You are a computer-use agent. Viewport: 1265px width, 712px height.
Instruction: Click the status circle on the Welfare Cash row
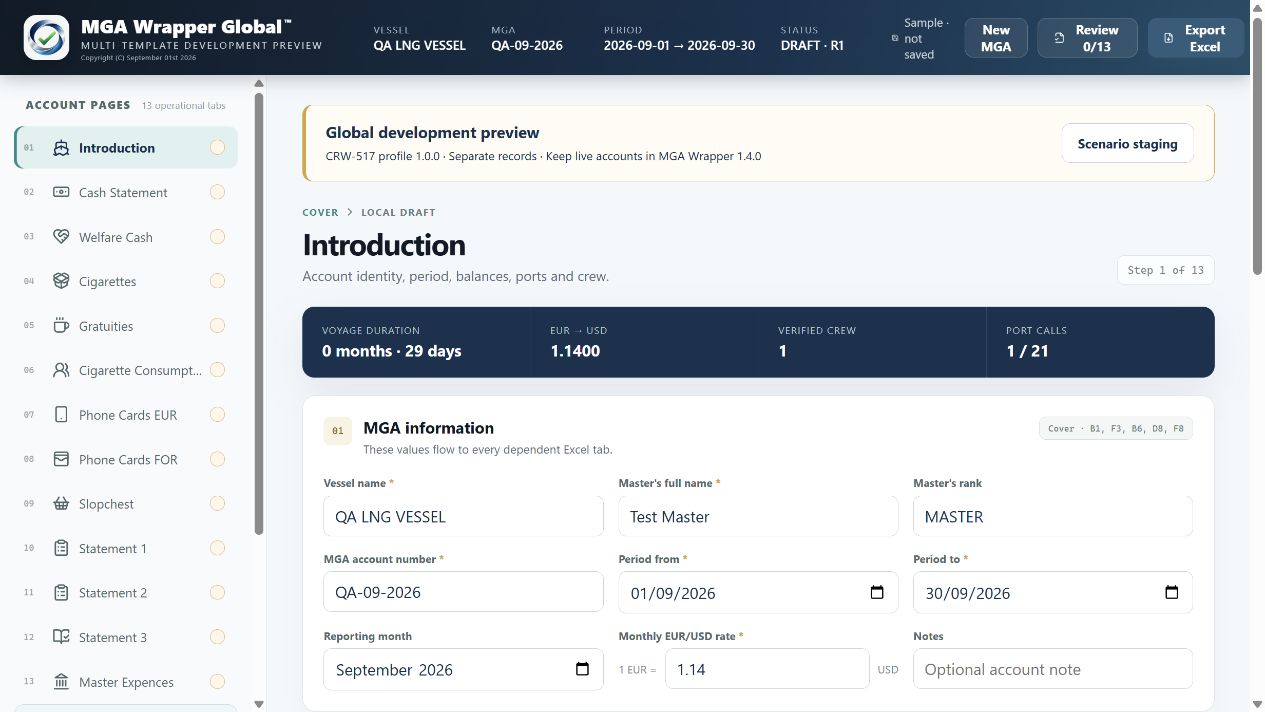[x=217, y=237]
